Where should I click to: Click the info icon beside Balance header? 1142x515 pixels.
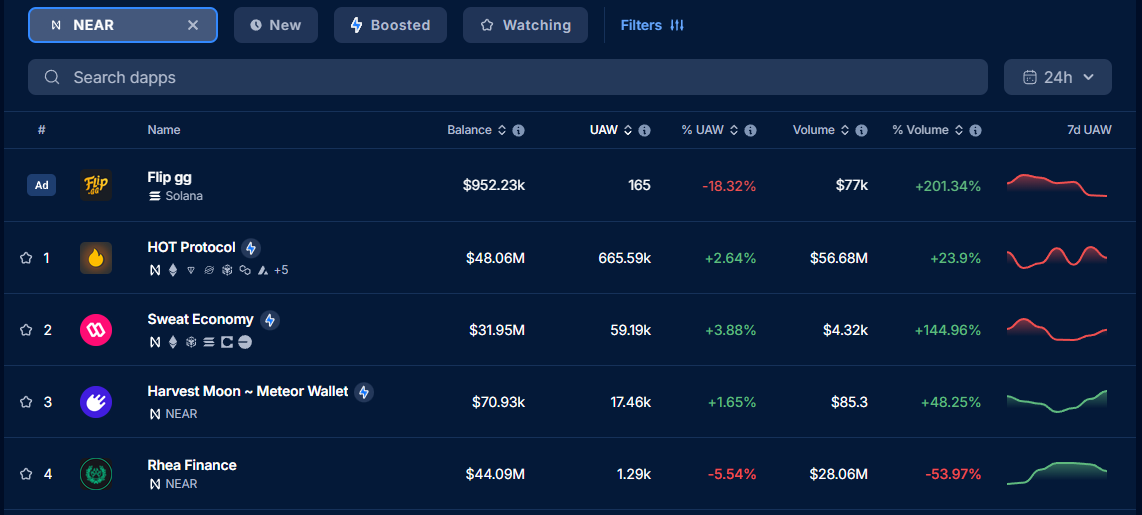pos(518,130)
